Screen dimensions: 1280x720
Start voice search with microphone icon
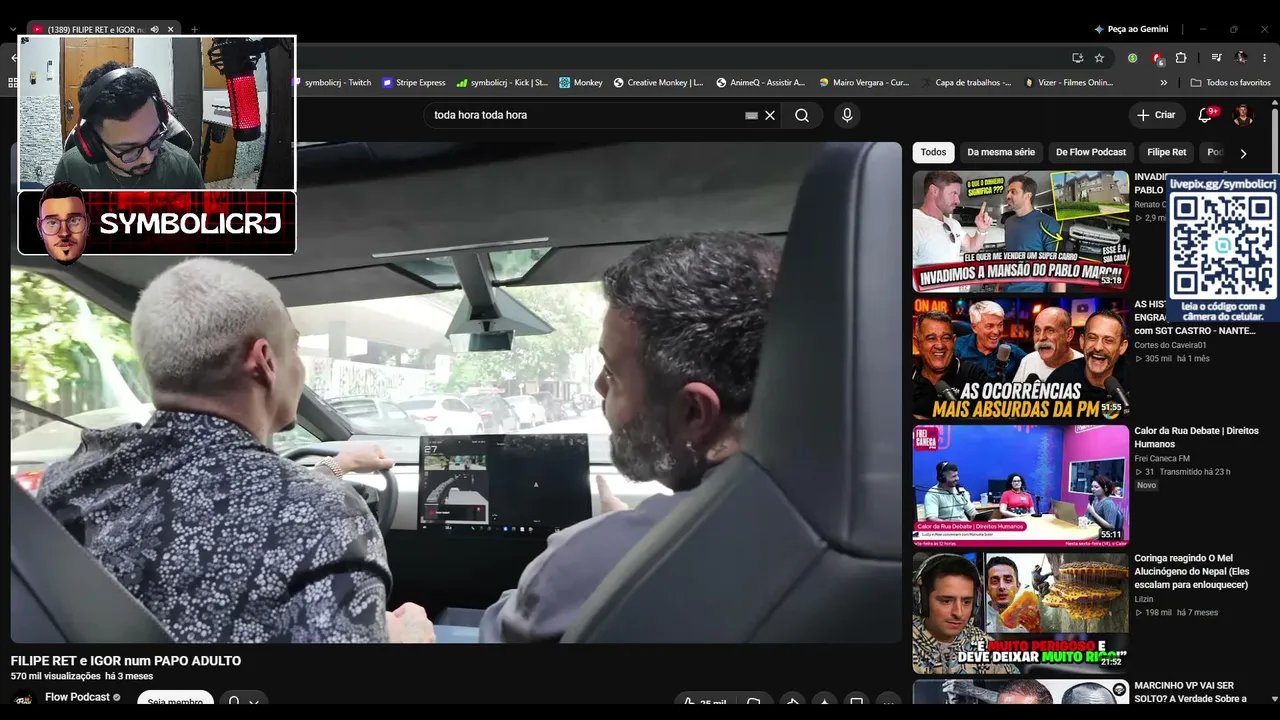(x=847, y=115)
